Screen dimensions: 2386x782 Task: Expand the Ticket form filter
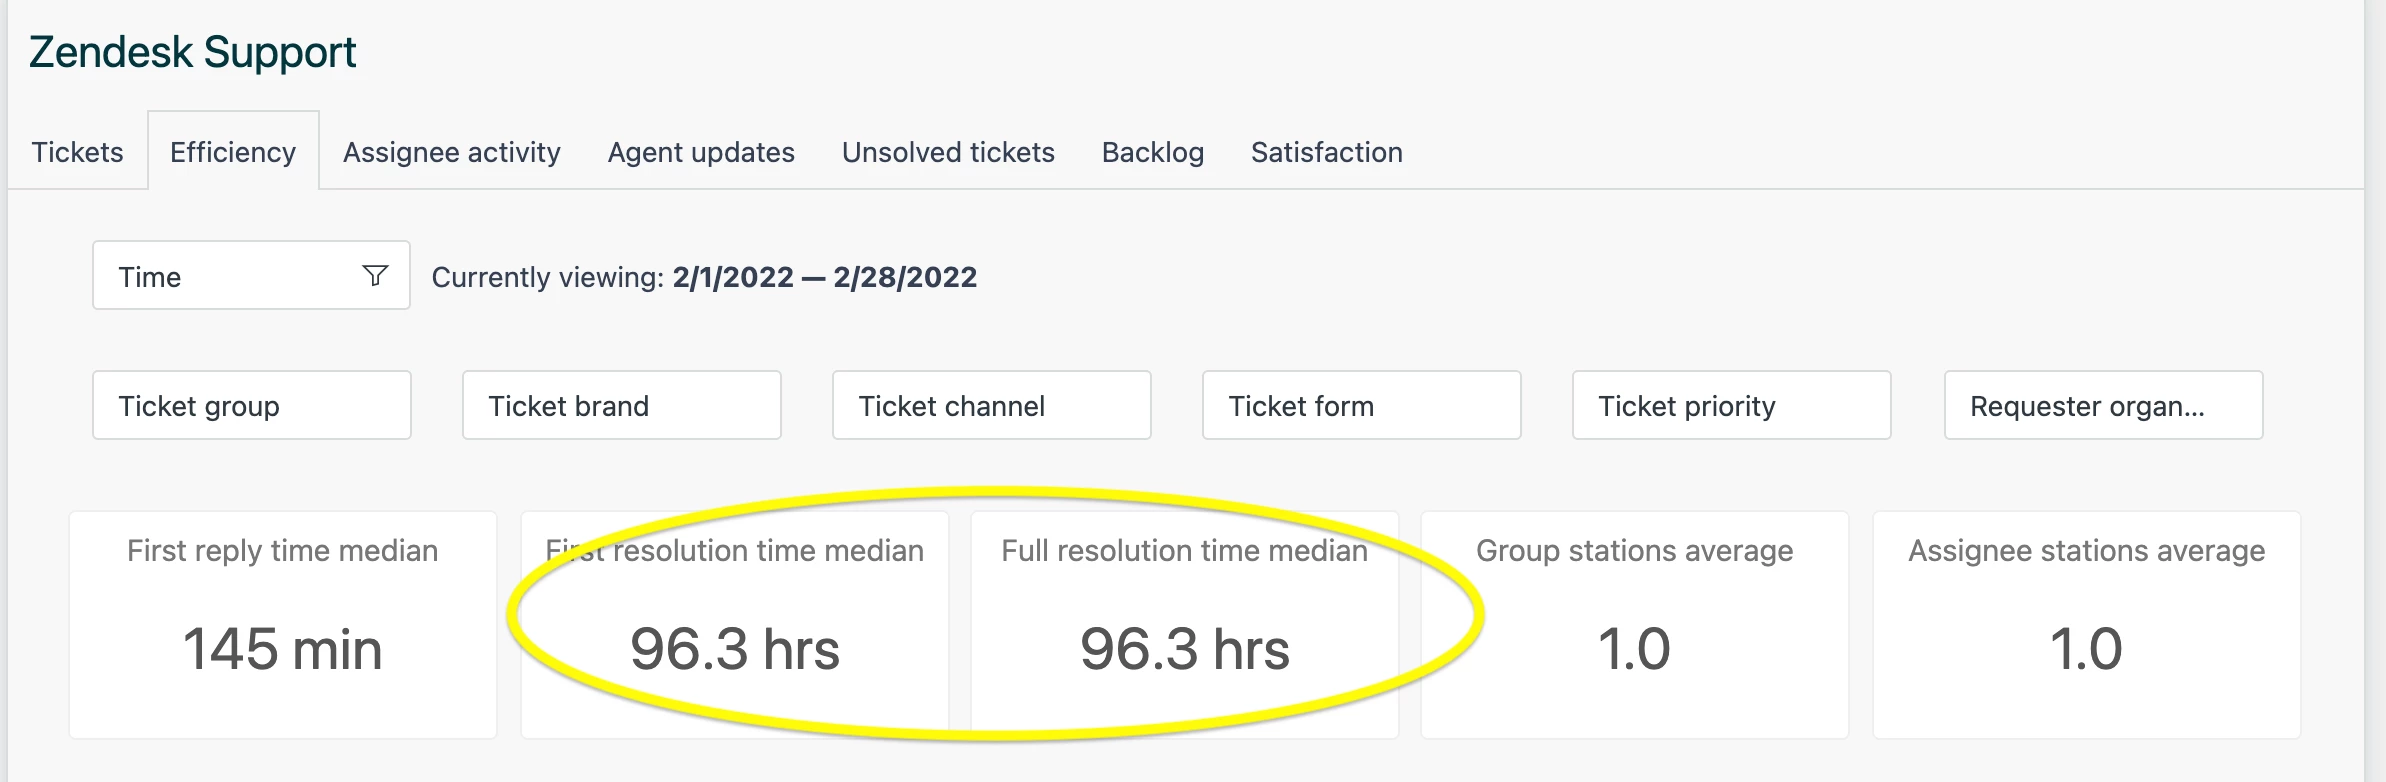coord(1361,406)
